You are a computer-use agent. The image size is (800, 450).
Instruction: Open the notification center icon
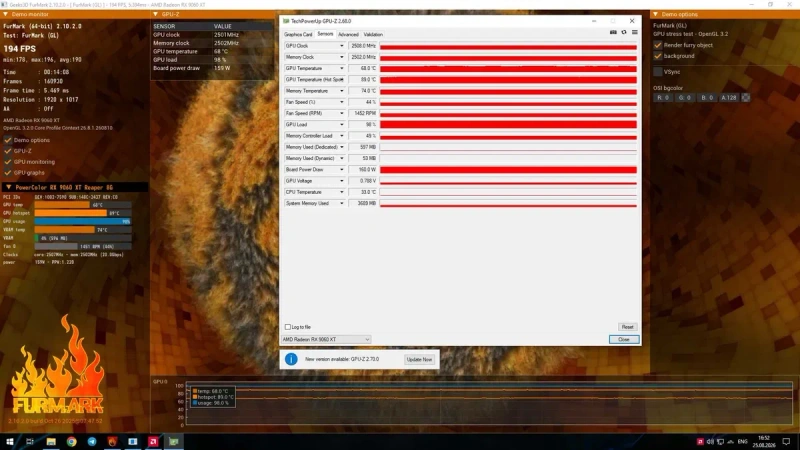point(786,442)
